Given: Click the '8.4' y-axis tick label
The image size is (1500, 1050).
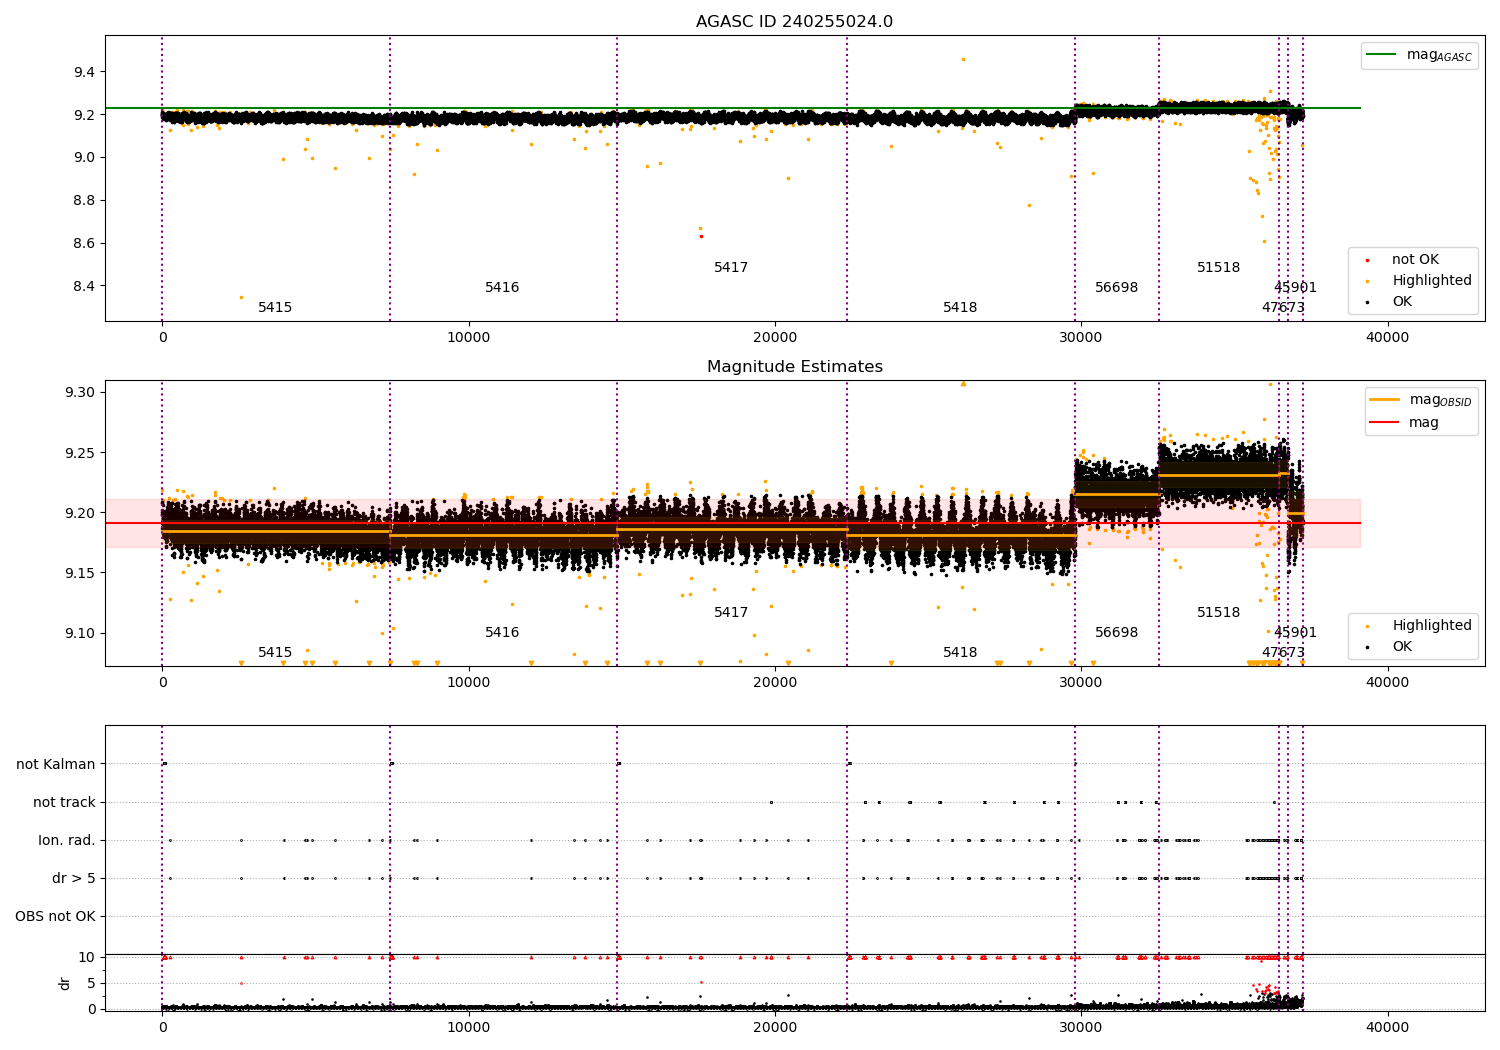Looking at the screenshot, I should (x=84, y=286).
